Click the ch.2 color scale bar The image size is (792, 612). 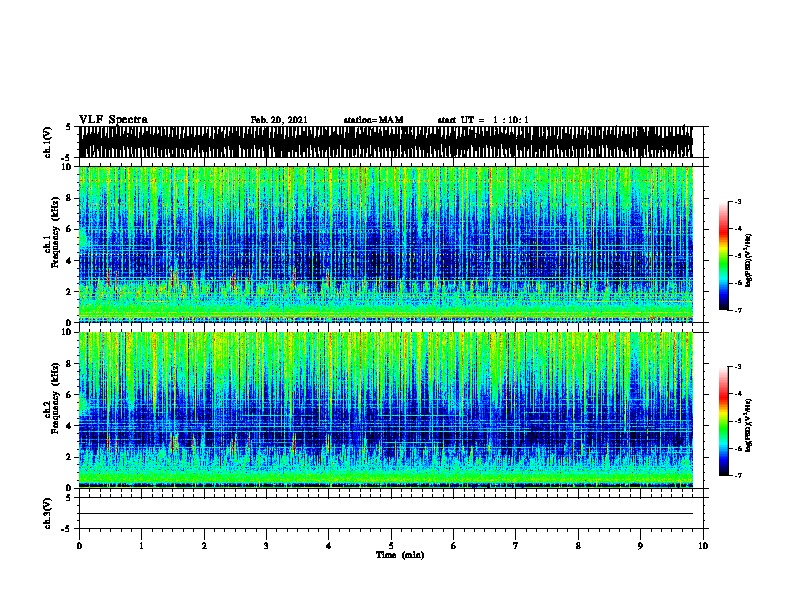click(724, 421)
